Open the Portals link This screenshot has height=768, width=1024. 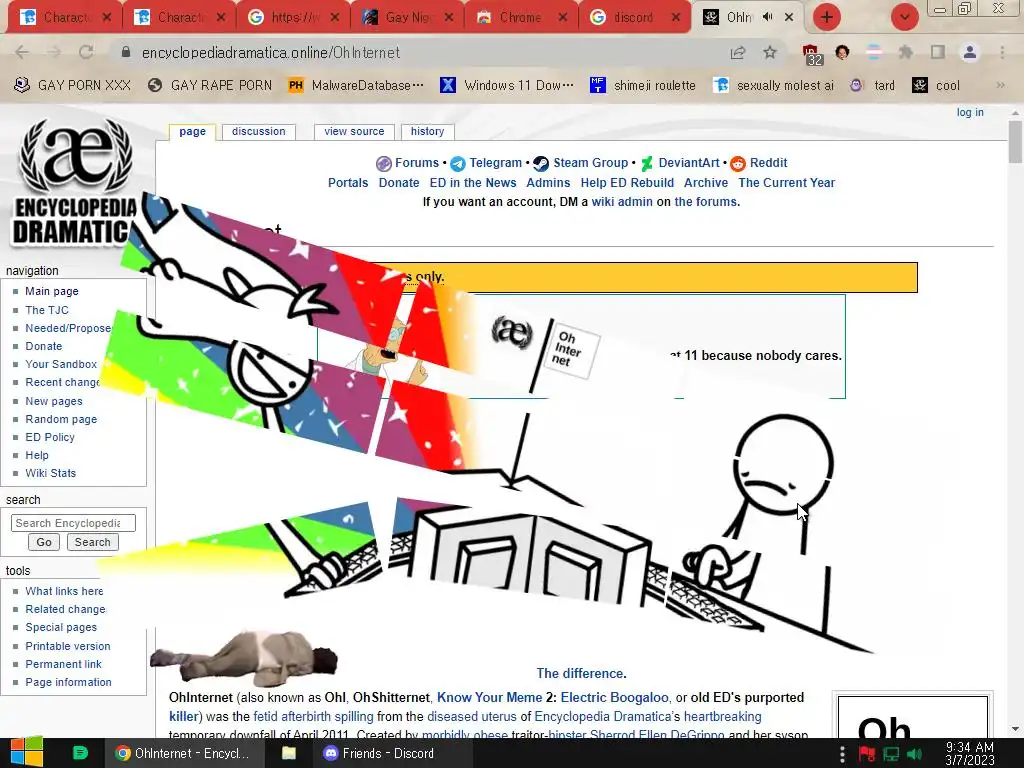[x=348, y=183]
